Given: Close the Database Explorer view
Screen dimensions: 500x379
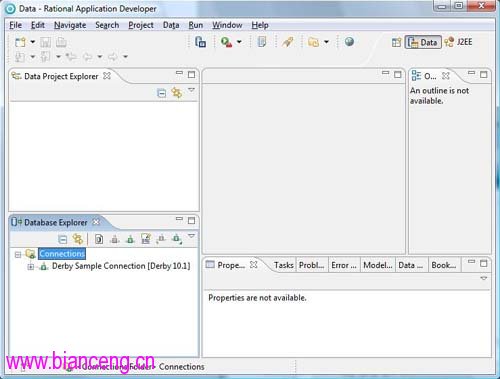Looking at the screenshot, I should [x=96, y=222].
